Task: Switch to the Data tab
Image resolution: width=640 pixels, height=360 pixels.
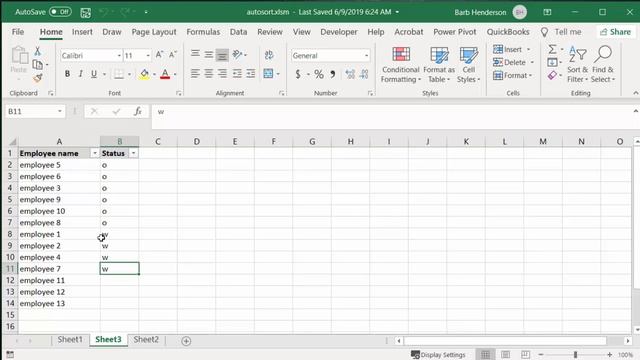Action: [x=238, y=32]
